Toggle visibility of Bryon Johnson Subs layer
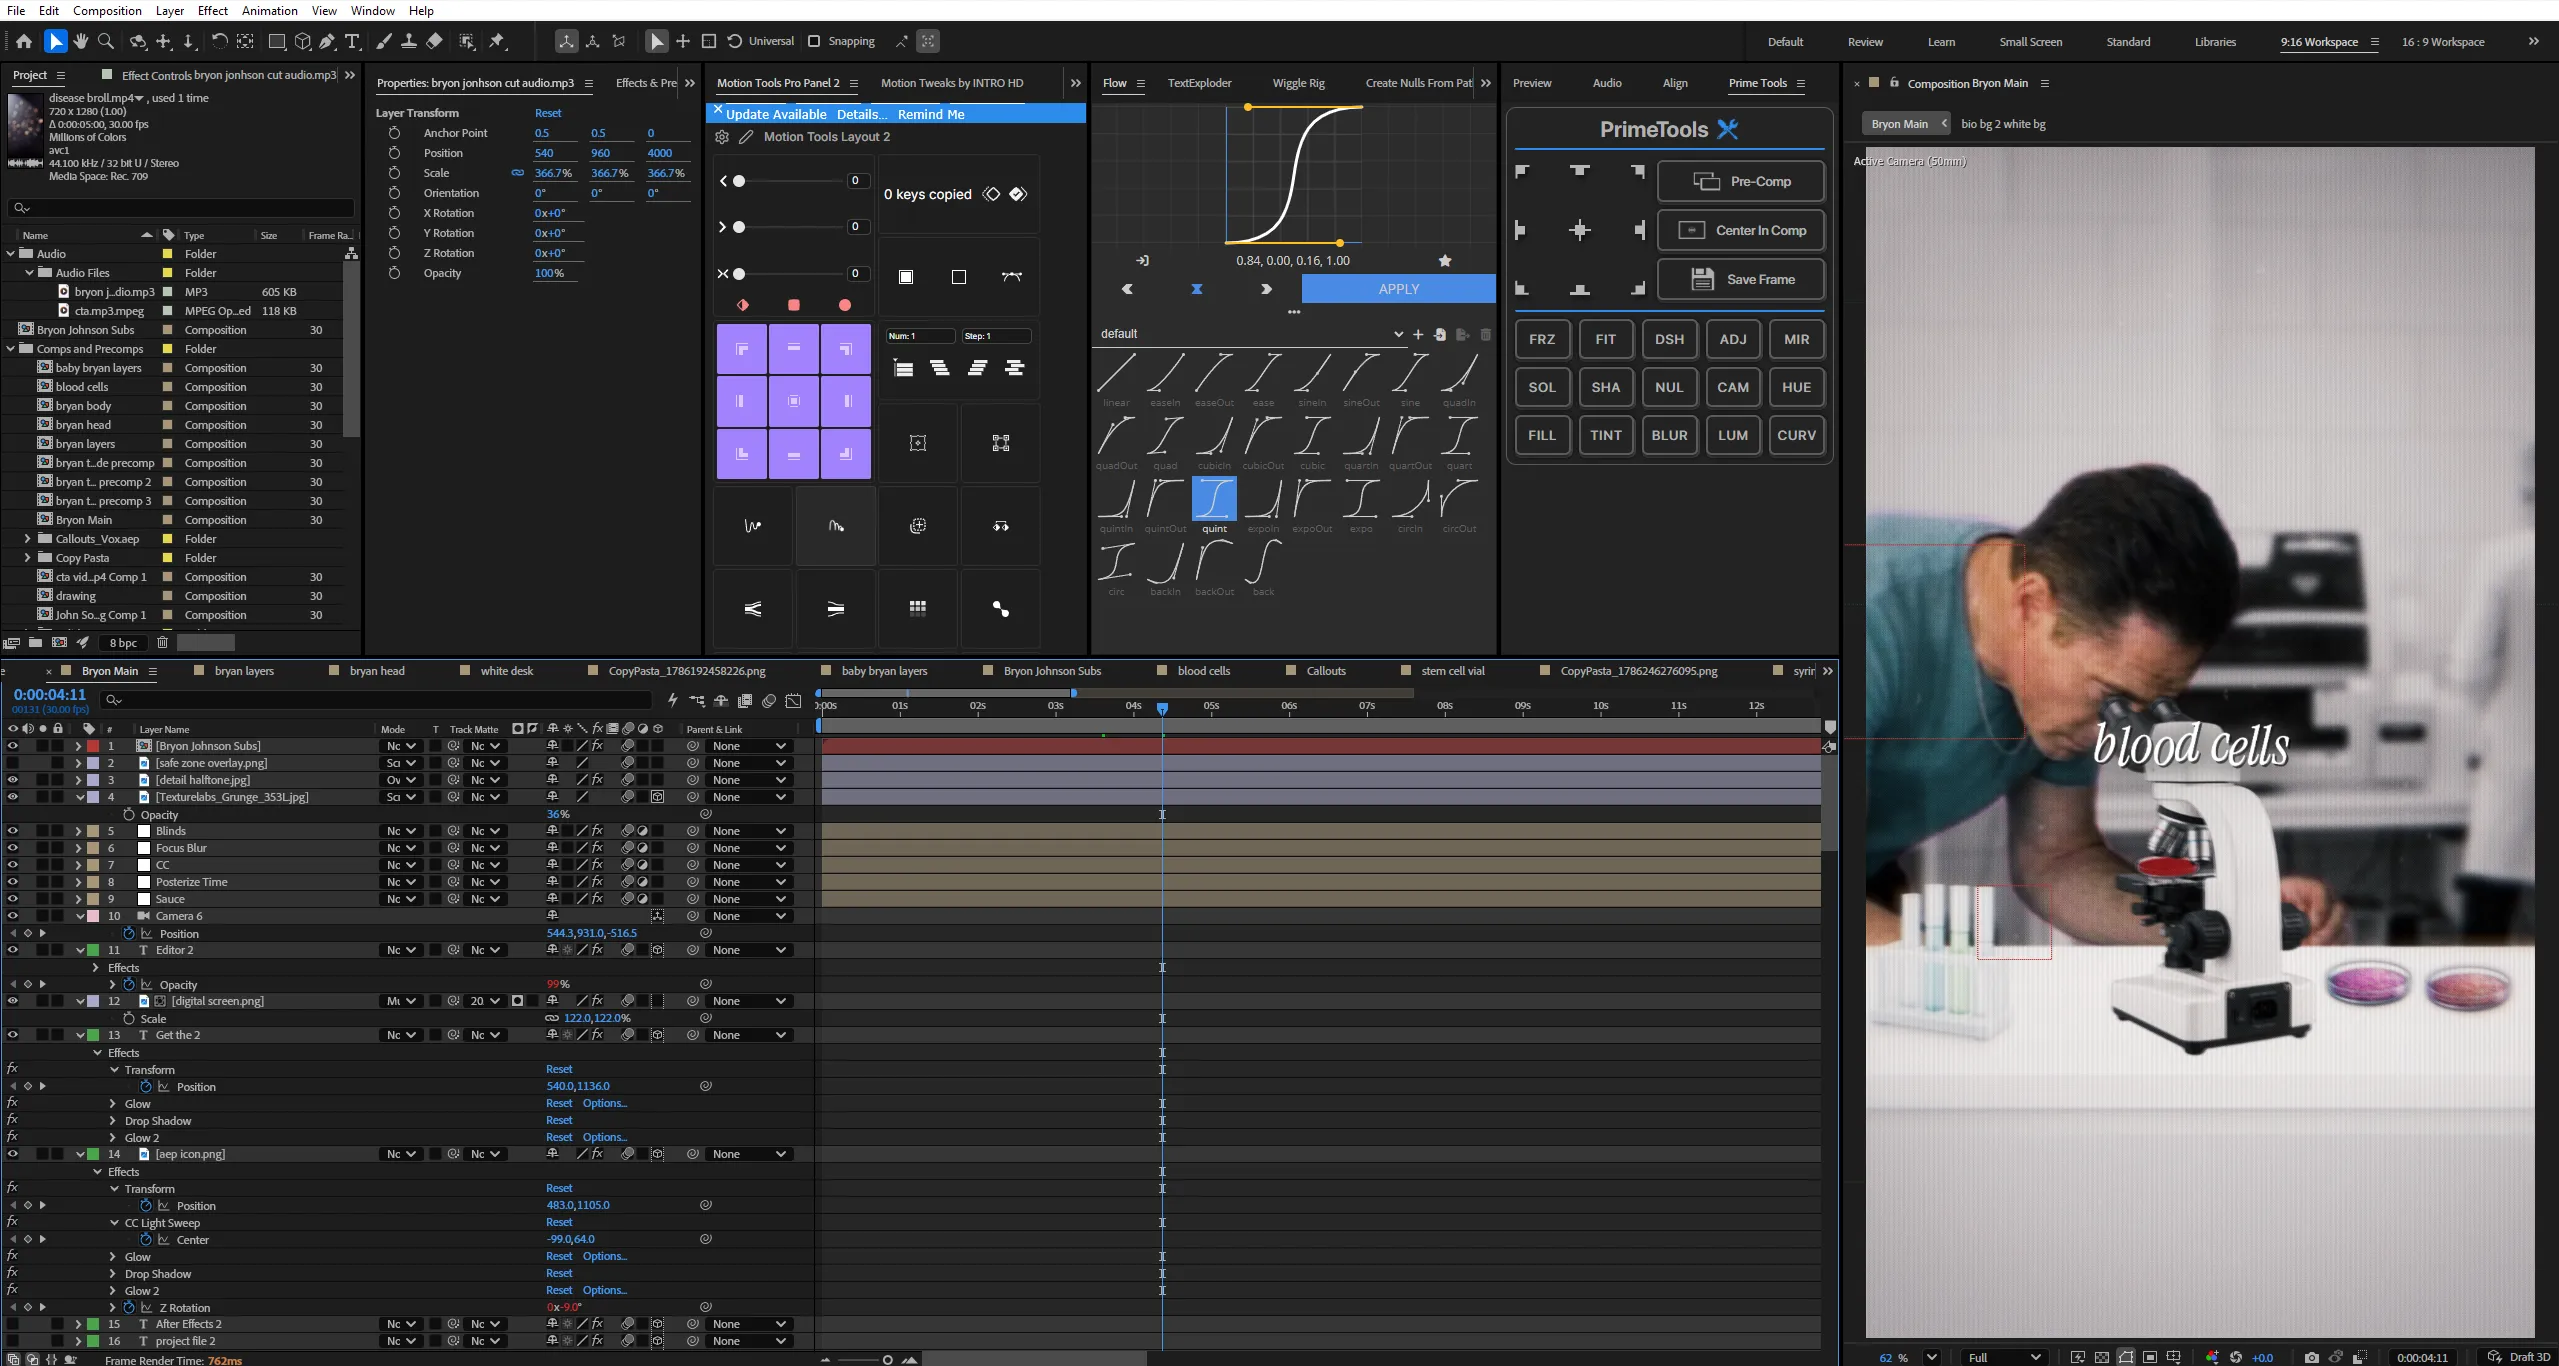2559x1366 pixels. [x=13, y=746]
